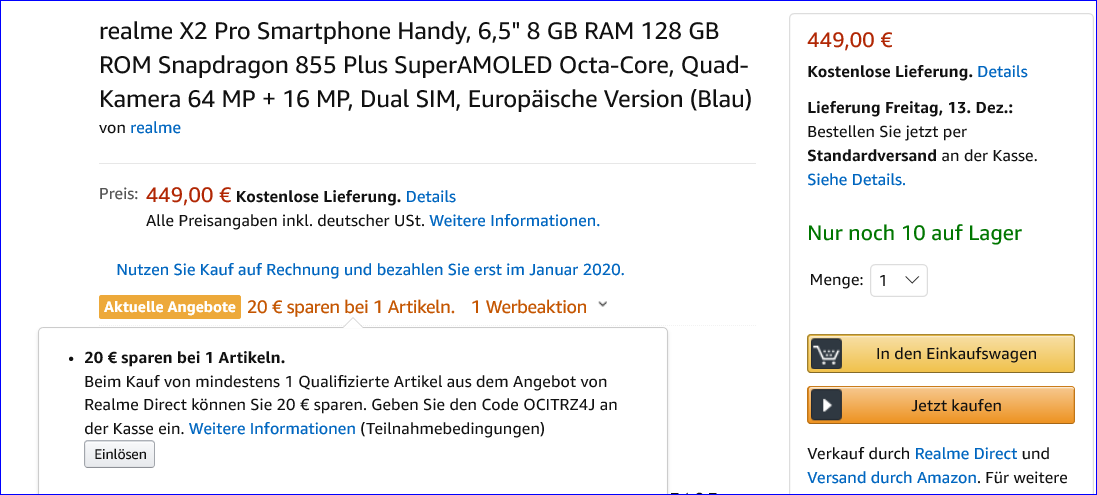The image size is (1097, 495).
Task: Open Weitere Informationen link about USt
Action: coord(515,221)
